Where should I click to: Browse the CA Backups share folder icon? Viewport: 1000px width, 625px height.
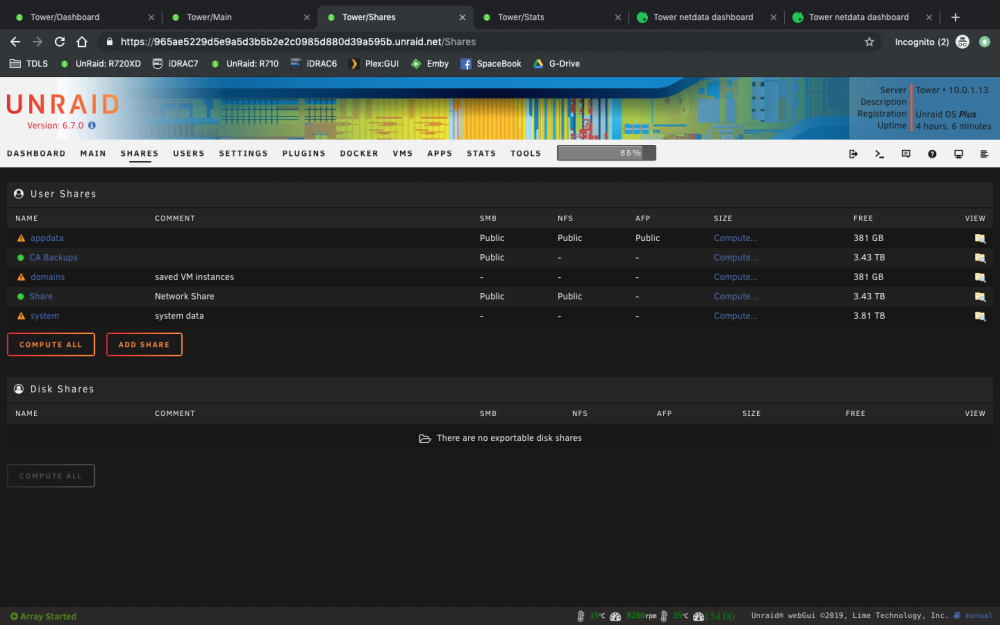(980, 258)
